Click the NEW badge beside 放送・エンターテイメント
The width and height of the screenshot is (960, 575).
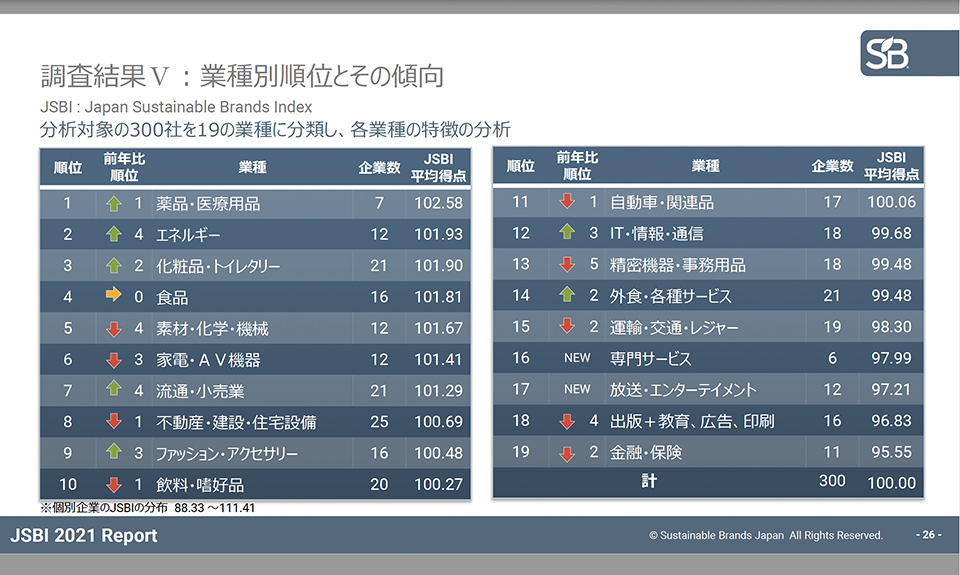tap(577, 389)
